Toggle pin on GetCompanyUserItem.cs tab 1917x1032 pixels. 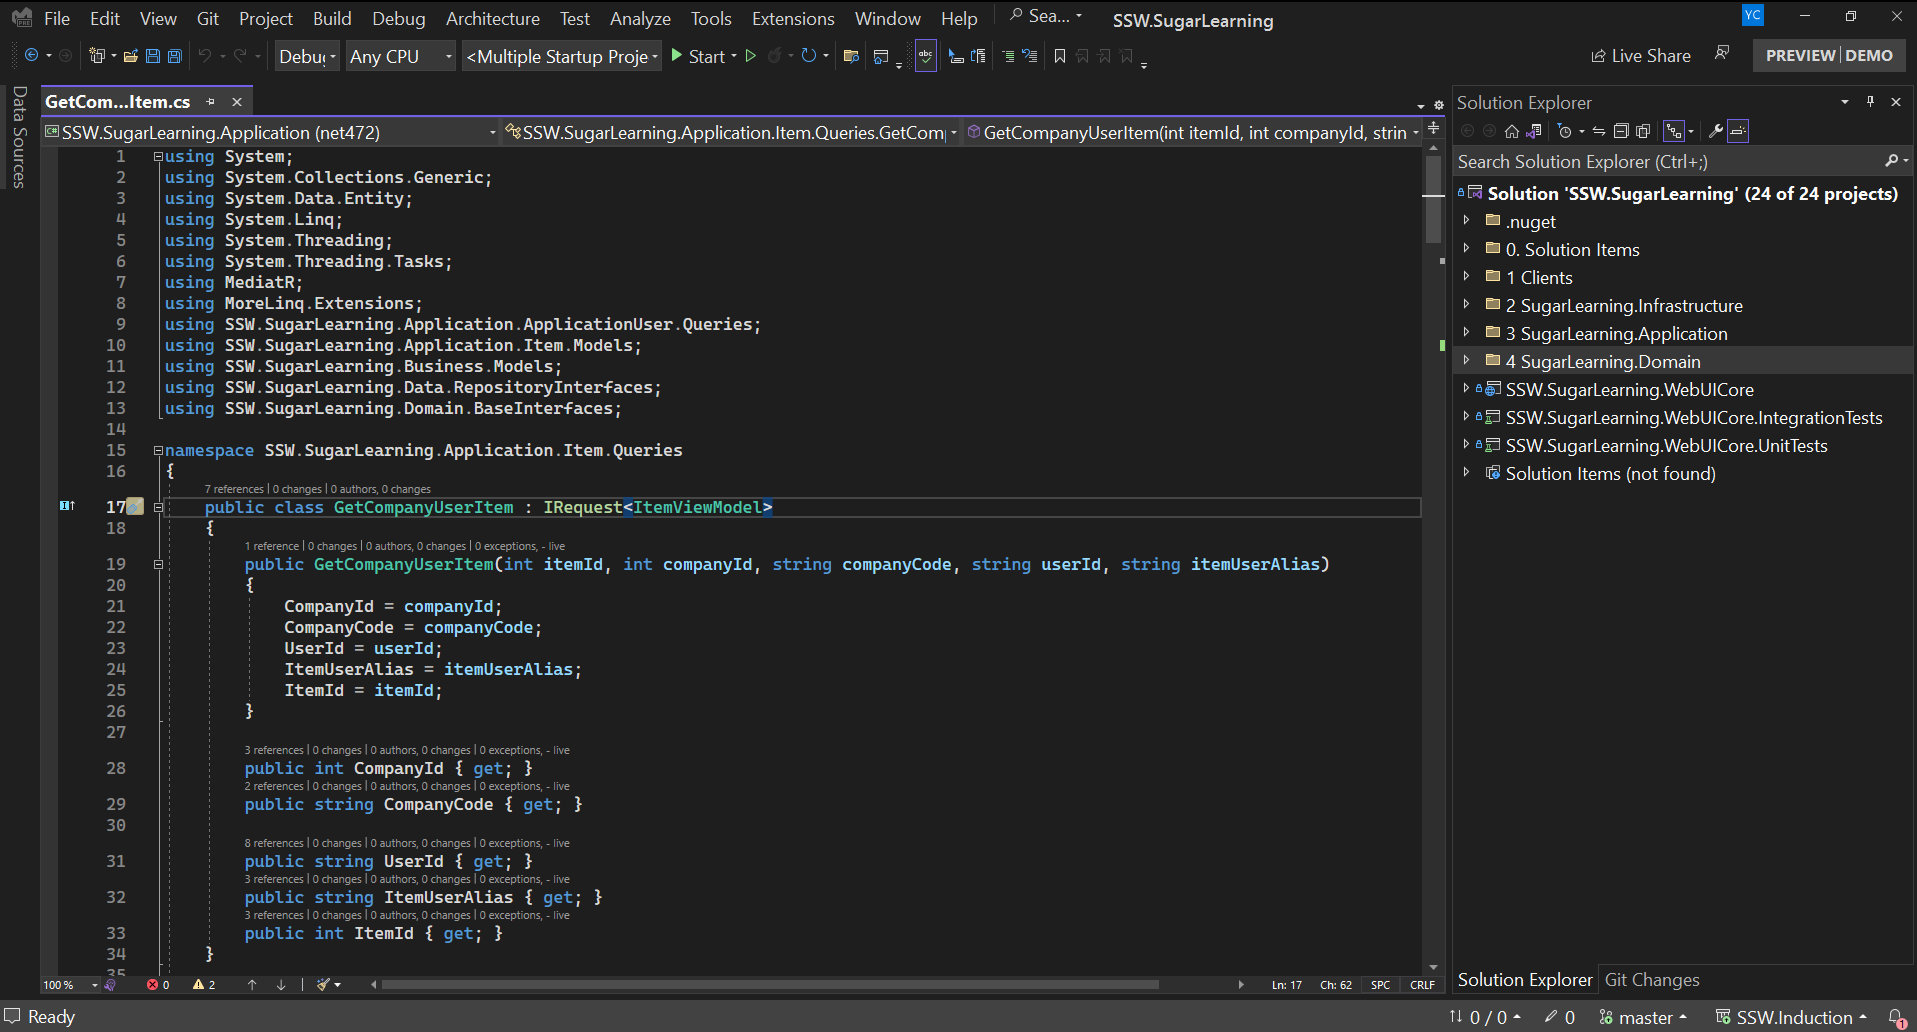(x=210, y=102)
